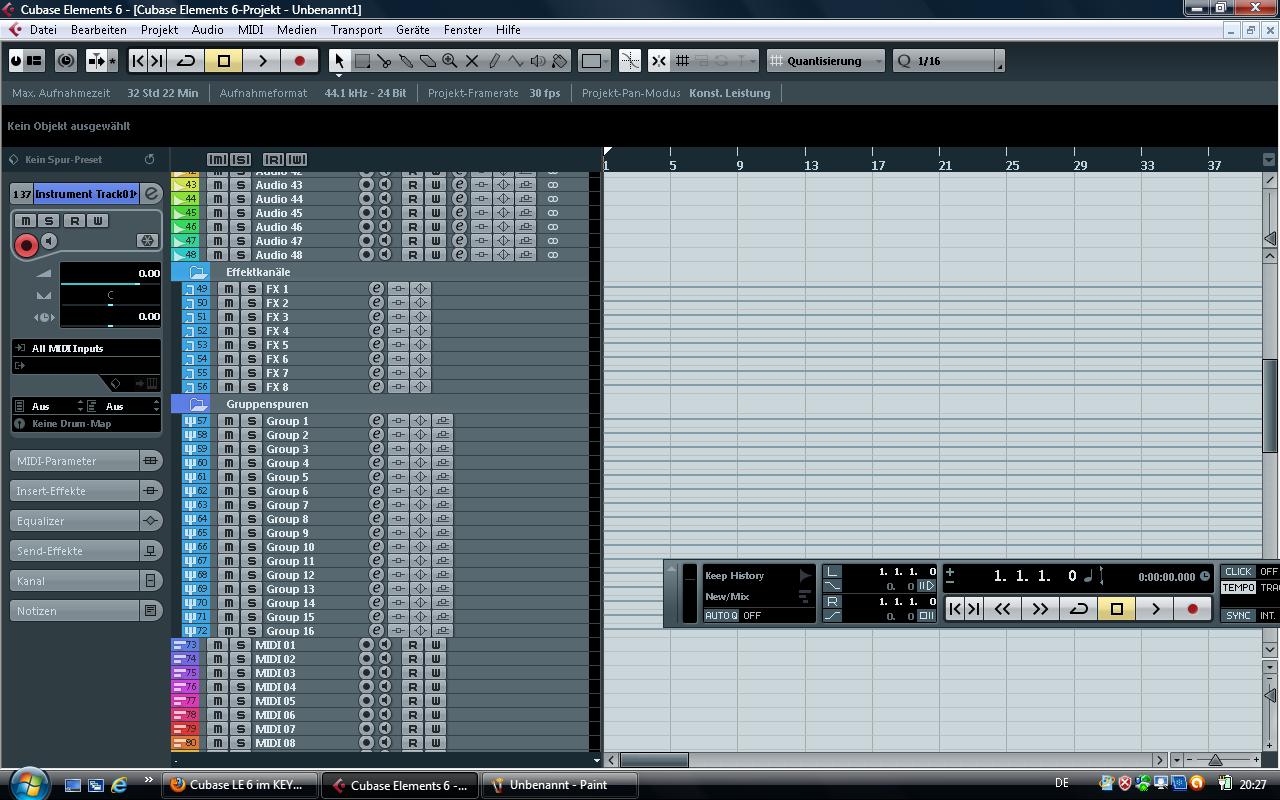Open the Datei menu

[x=43, y=30]
